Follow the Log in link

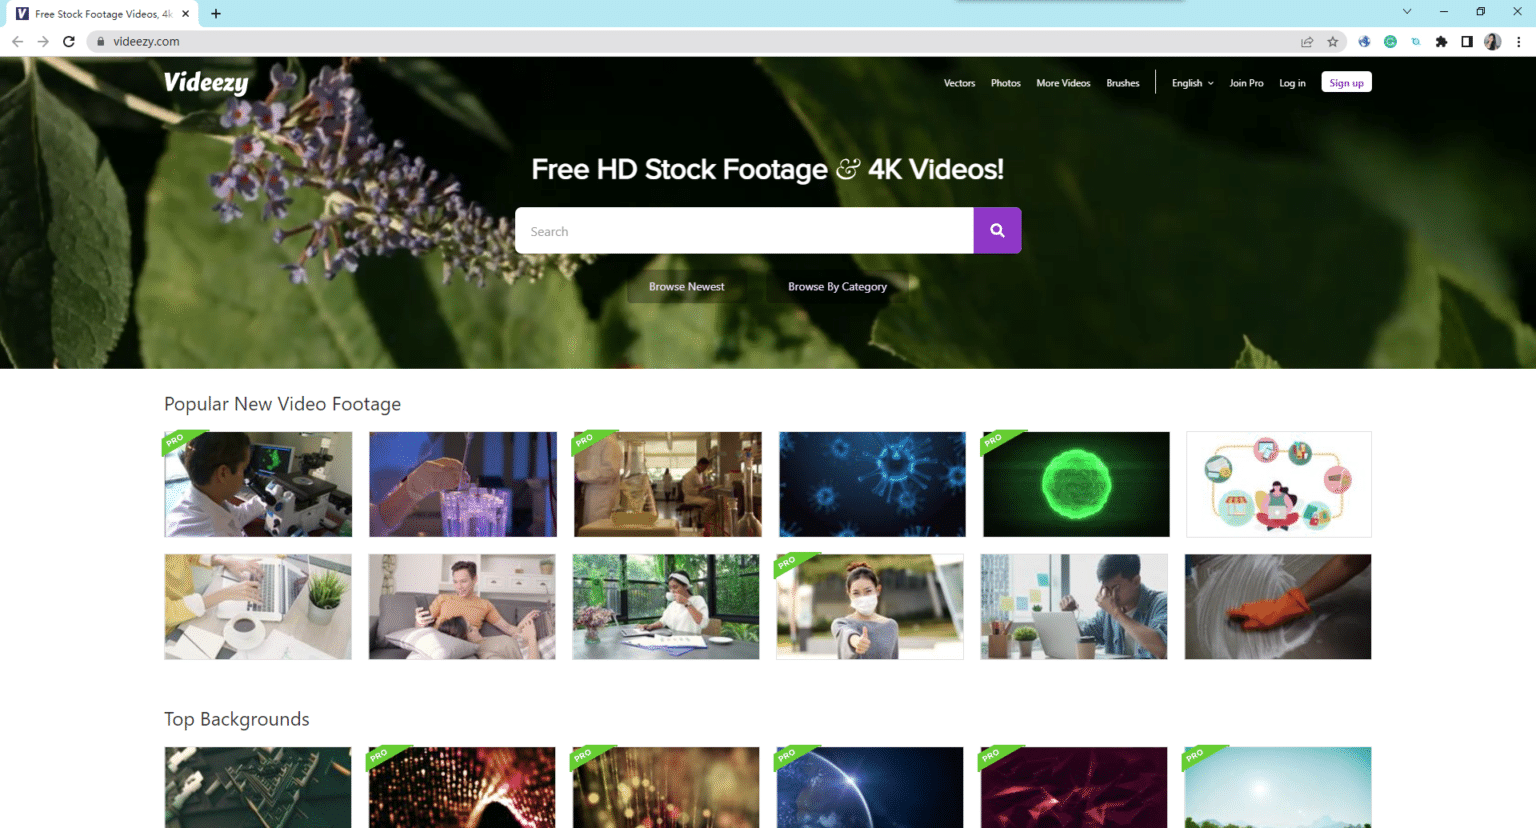pyautogui.click(x=1292, y=83)
